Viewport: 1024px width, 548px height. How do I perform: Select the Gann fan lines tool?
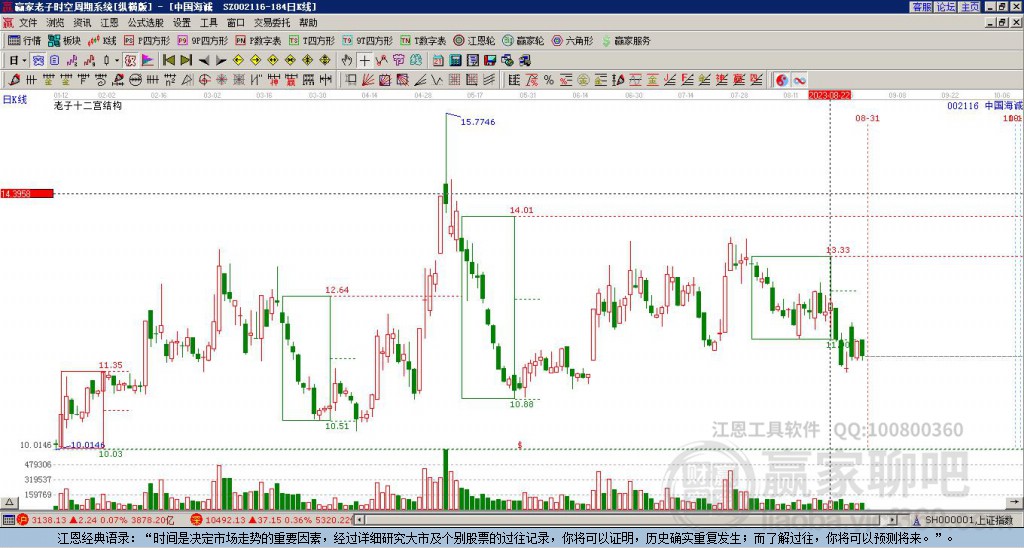pyautogui.click(x=368, y=80)
